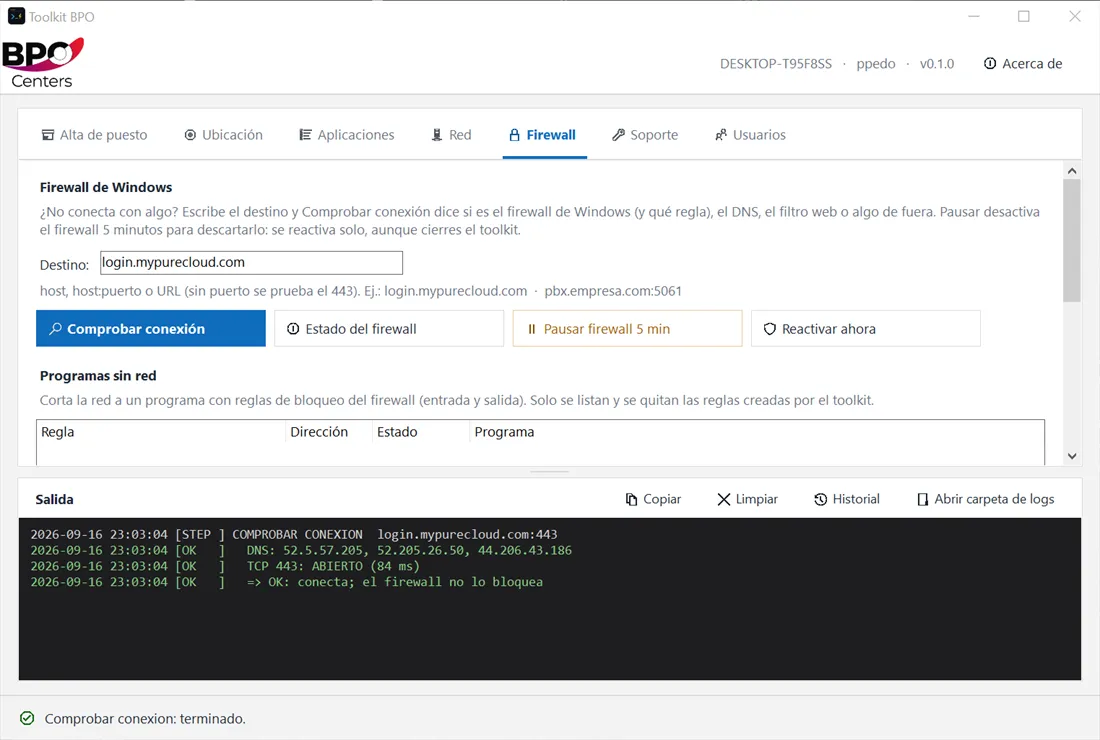
Task: Sort by the Dirección column header
Action: [329, 432]
